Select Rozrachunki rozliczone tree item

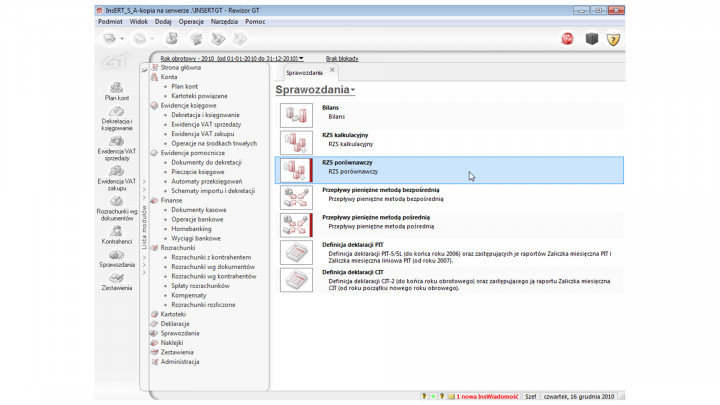pos(203,305)
